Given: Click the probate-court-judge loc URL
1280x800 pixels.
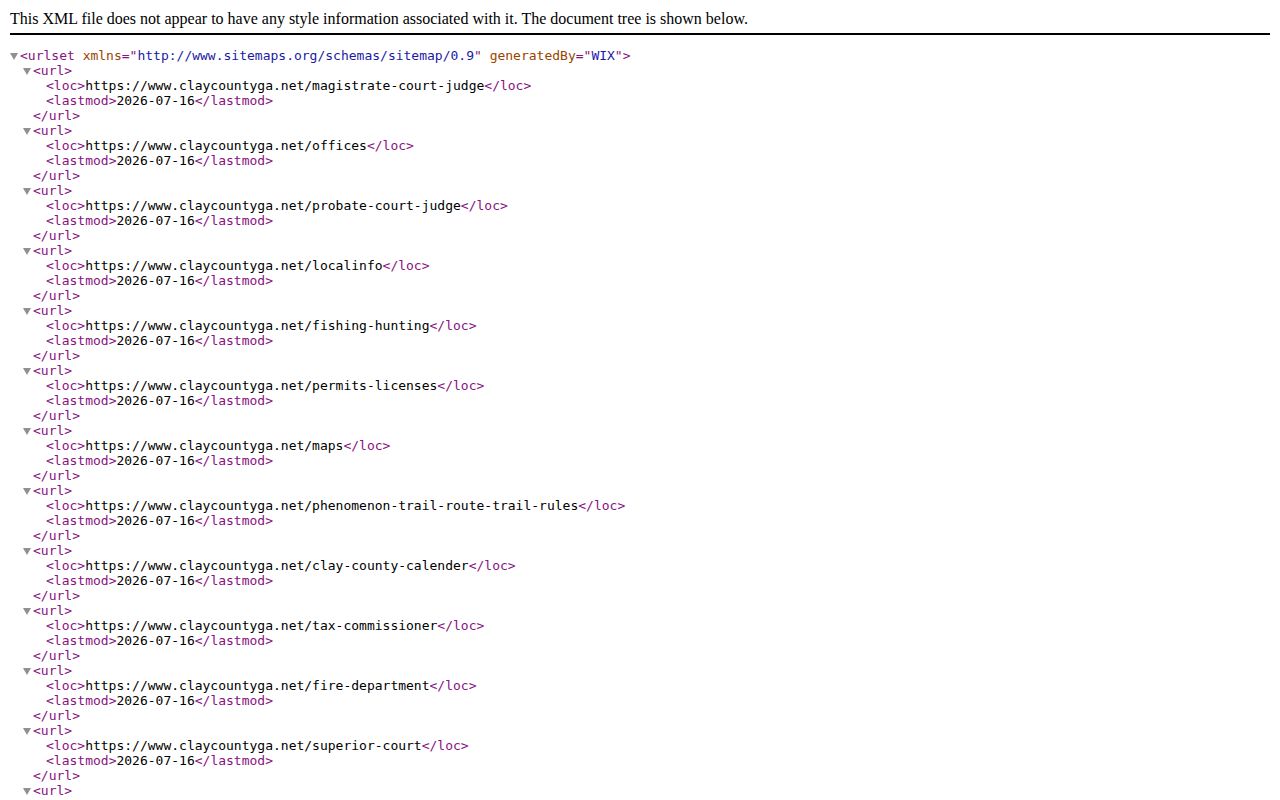Looking at the screenshot, I should (x=273, y=206).
